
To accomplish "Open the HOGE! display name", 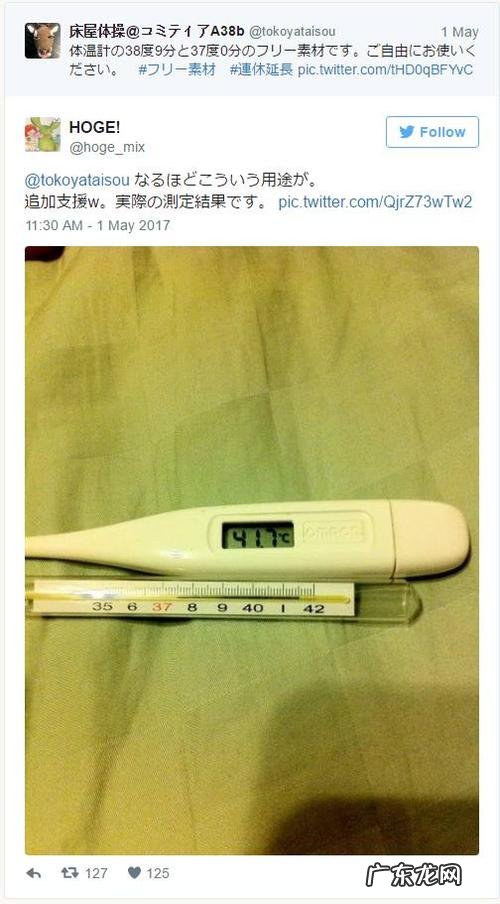I will coord(95,127).
